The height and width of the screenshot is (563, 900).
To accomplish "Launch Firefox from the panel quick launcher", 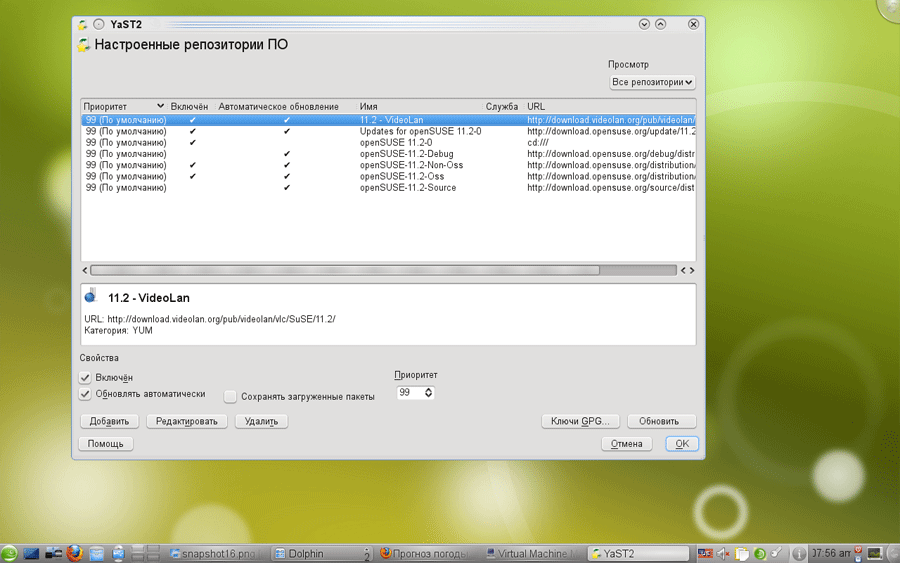I will (75, 553).
